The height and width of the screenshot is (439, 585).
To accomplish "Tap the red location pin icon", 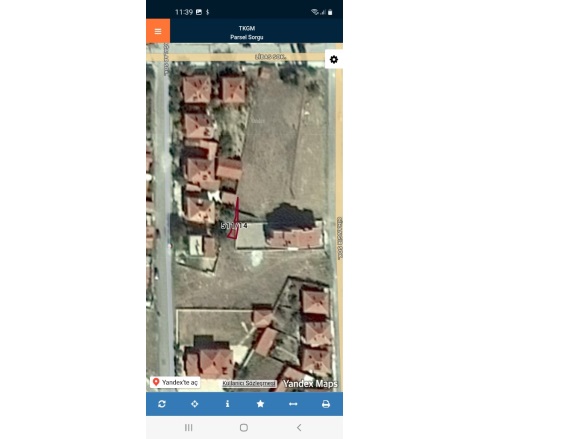I will coord(156,382).
